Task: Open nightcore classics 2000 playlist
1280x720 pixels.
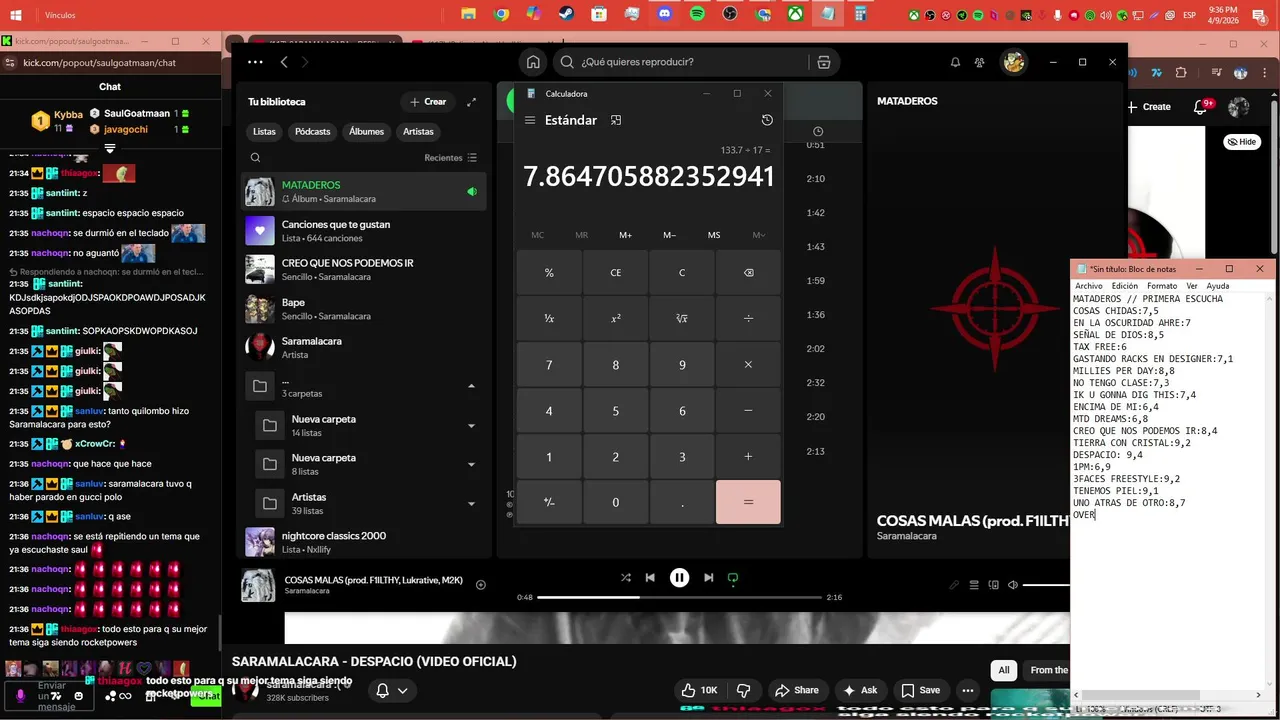Action: coord(364,542)
